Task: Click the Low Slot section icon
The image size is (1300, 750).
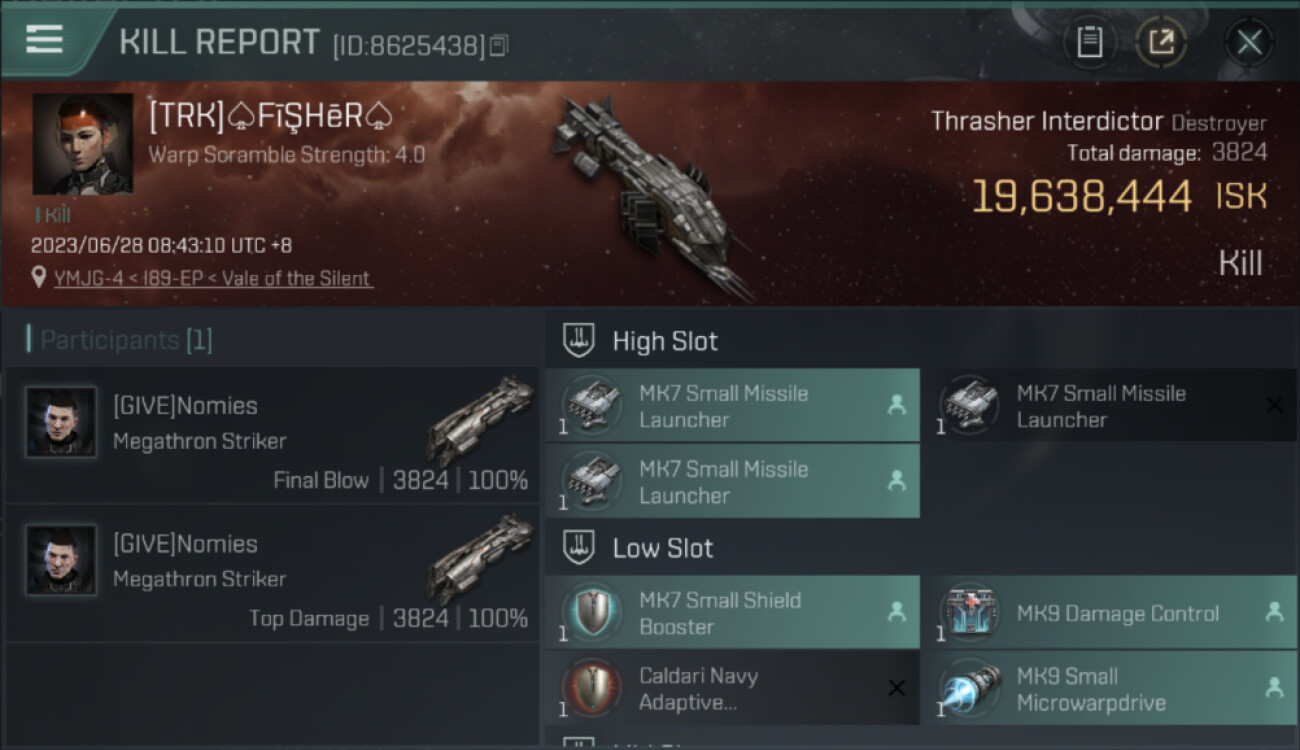Action: point(580,547)
